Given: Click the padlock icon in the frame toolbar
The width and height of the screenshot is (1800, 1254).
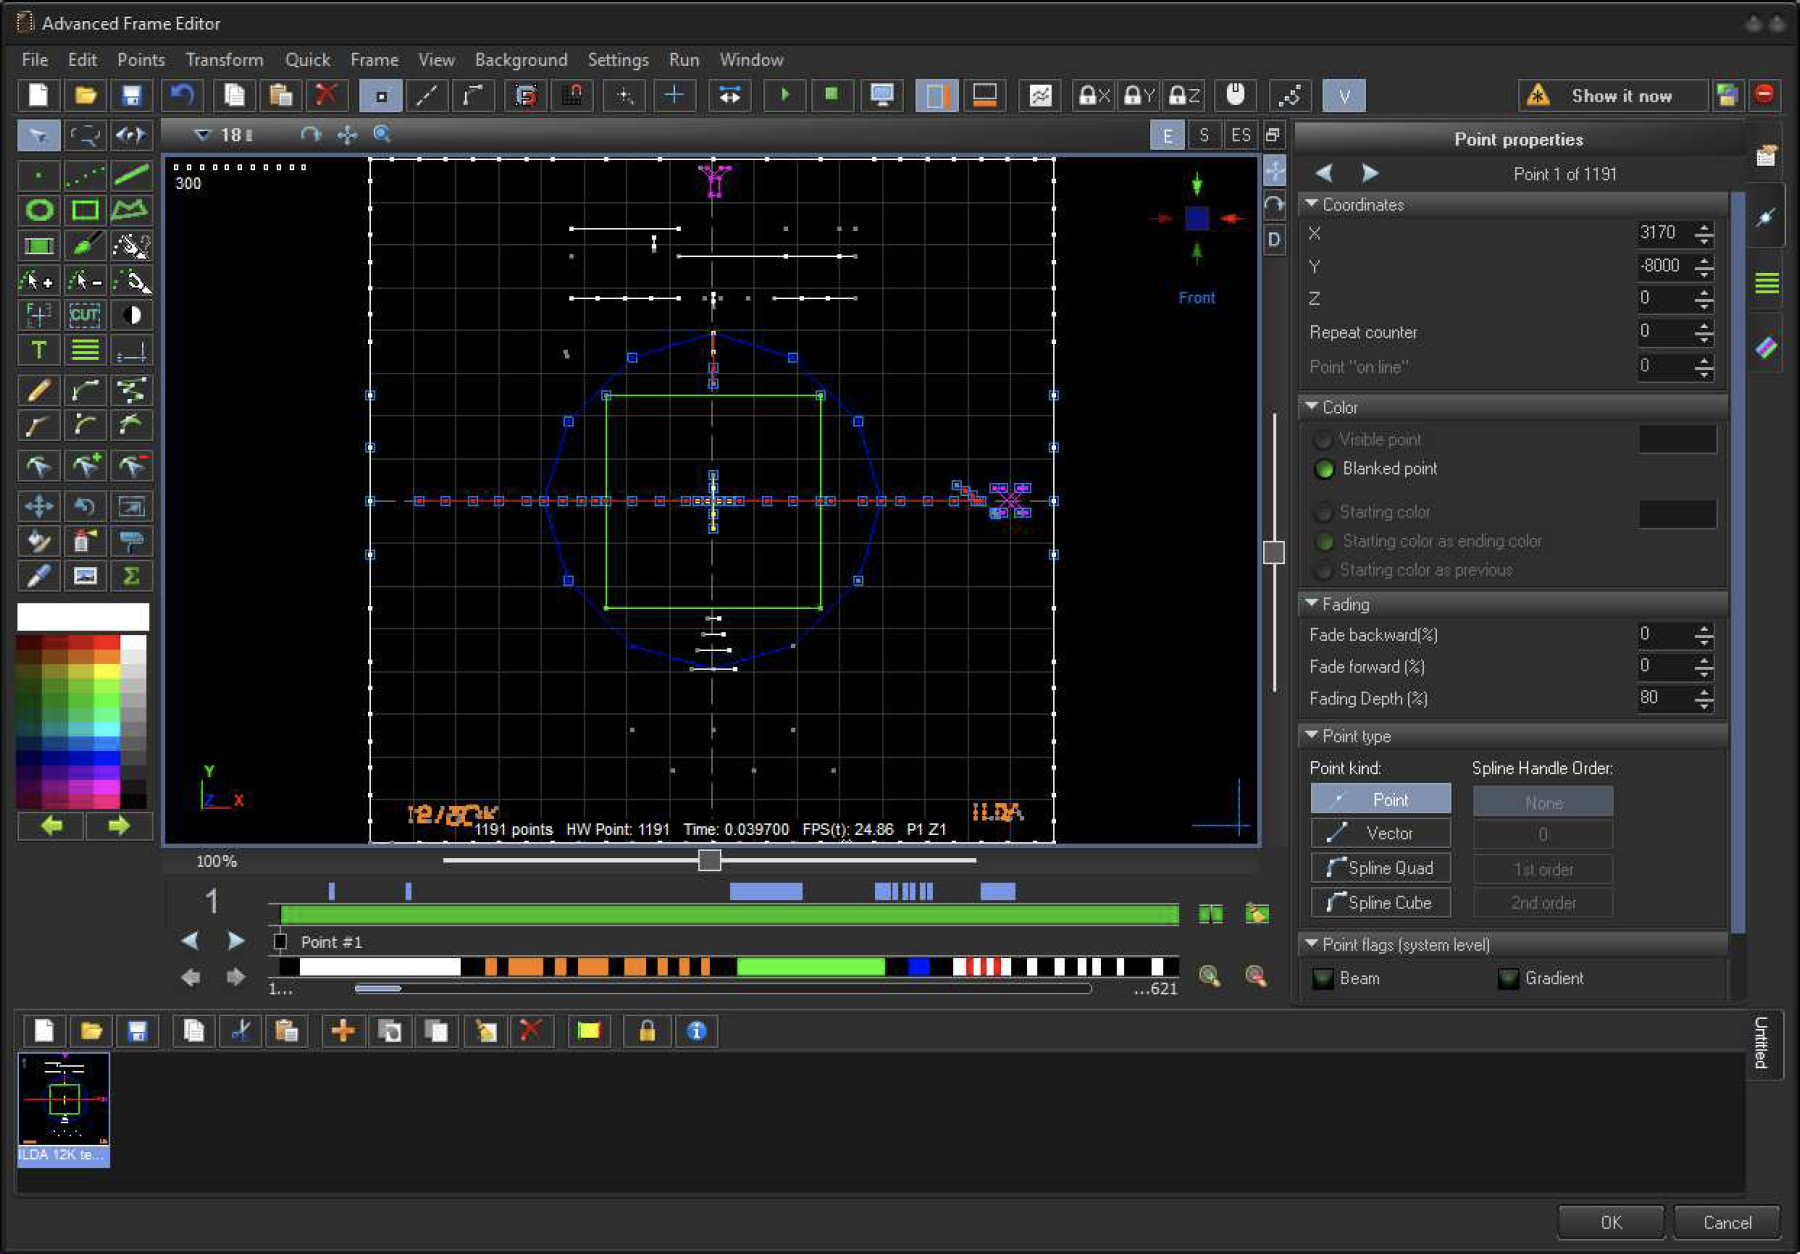Looking at the screenshot, I should tap(647, 1031).
